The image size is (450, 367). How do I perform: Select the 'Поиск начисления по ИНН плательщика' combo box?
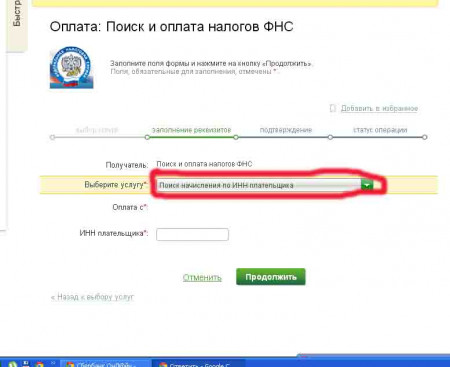point(265,185)
